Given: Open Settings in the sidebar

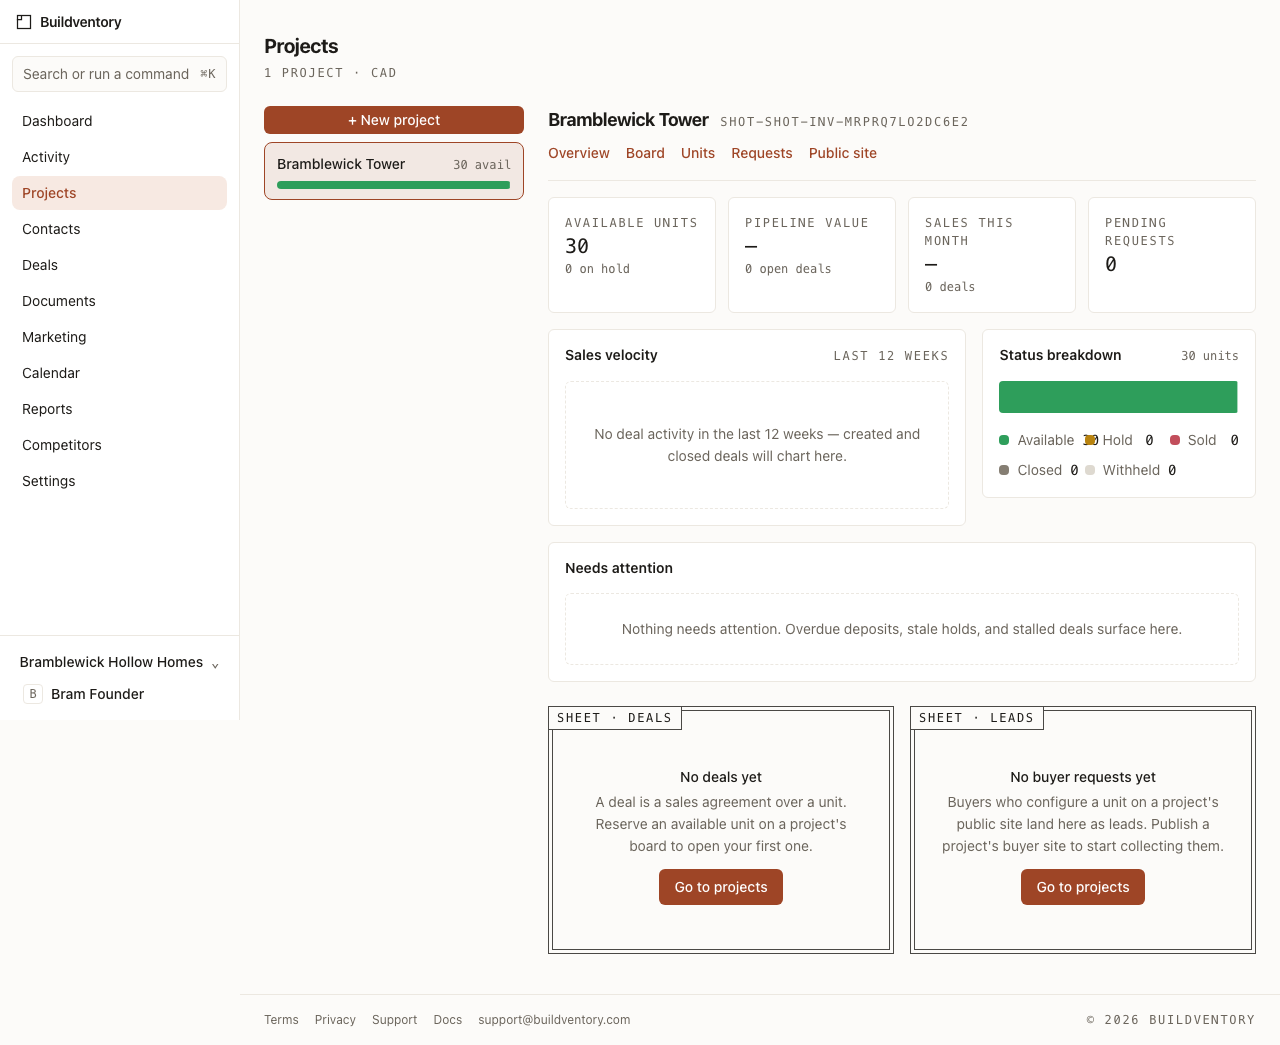Looking at the screenshot, I should pos(119,481).
